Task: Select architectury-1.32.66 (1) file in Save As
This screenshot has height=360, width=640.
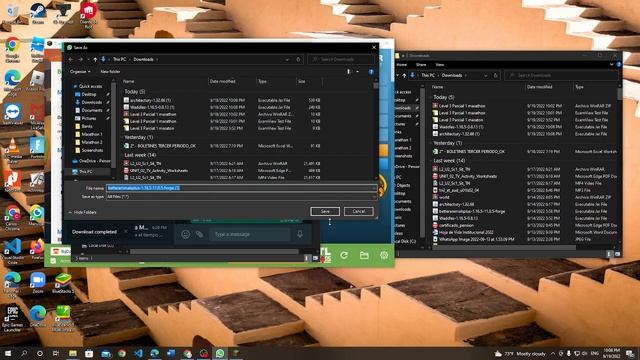Action: coord(150,100)
